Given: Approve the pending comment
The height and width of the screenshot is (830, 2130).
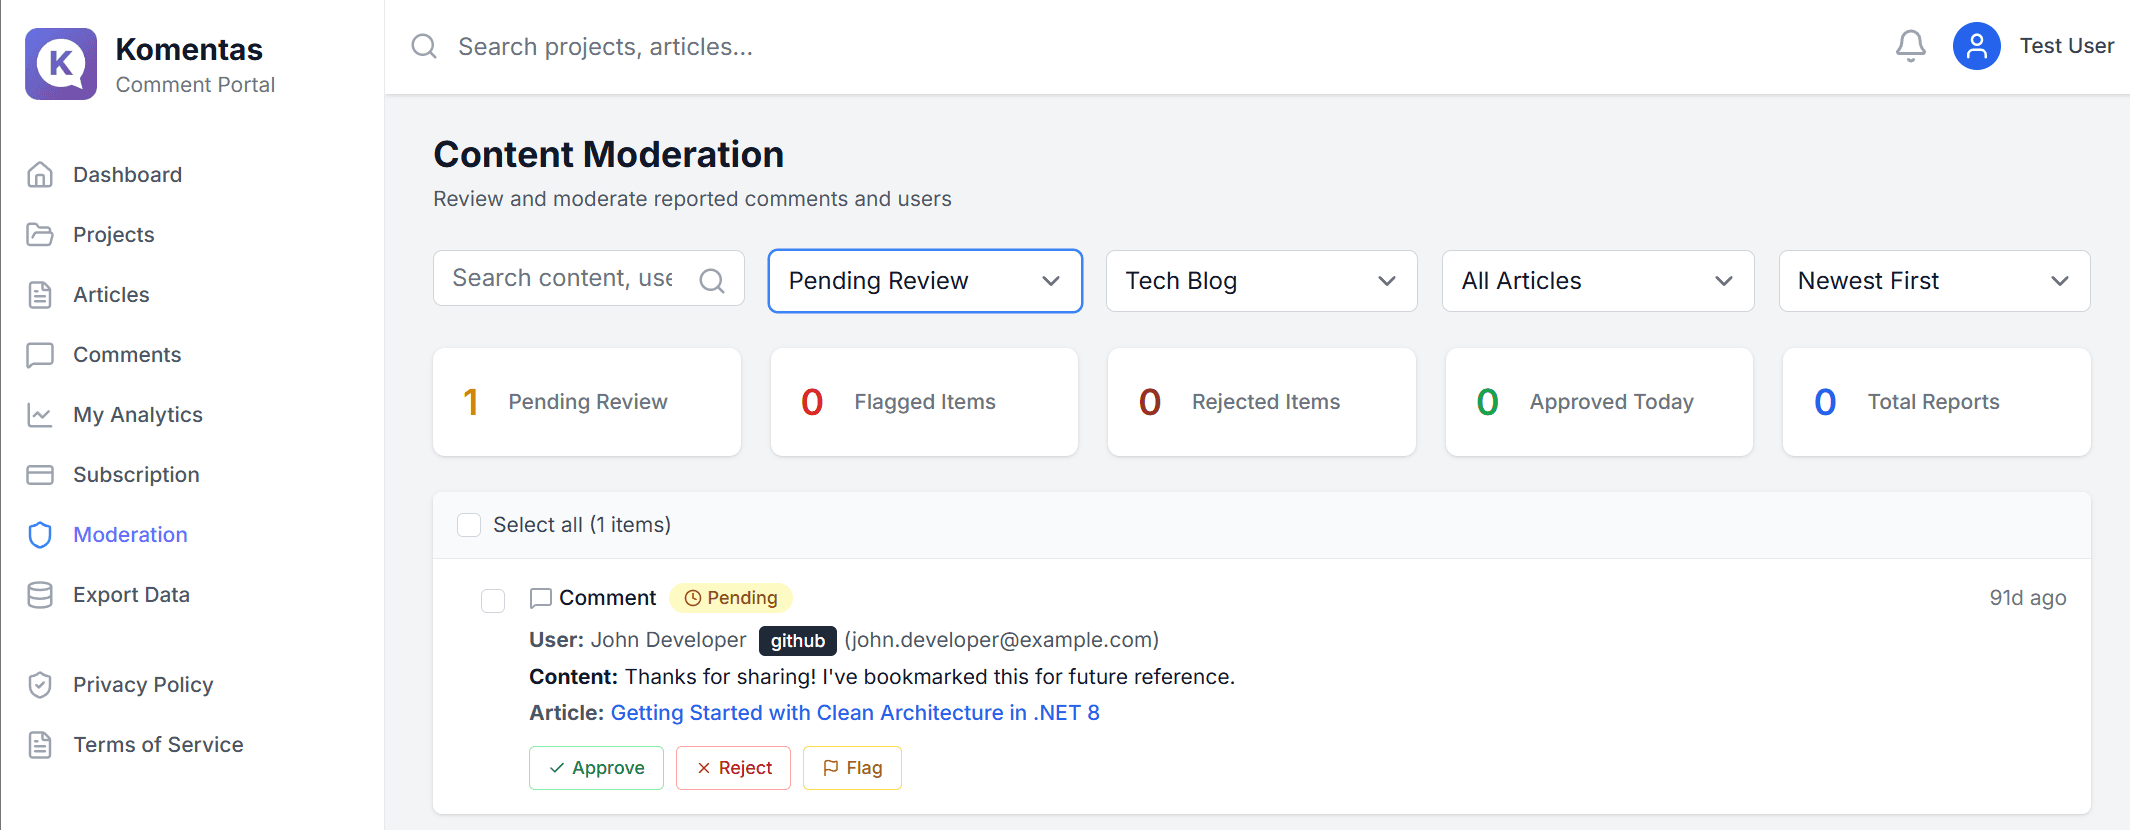Looking at the screenshot, I should point(596,768).
